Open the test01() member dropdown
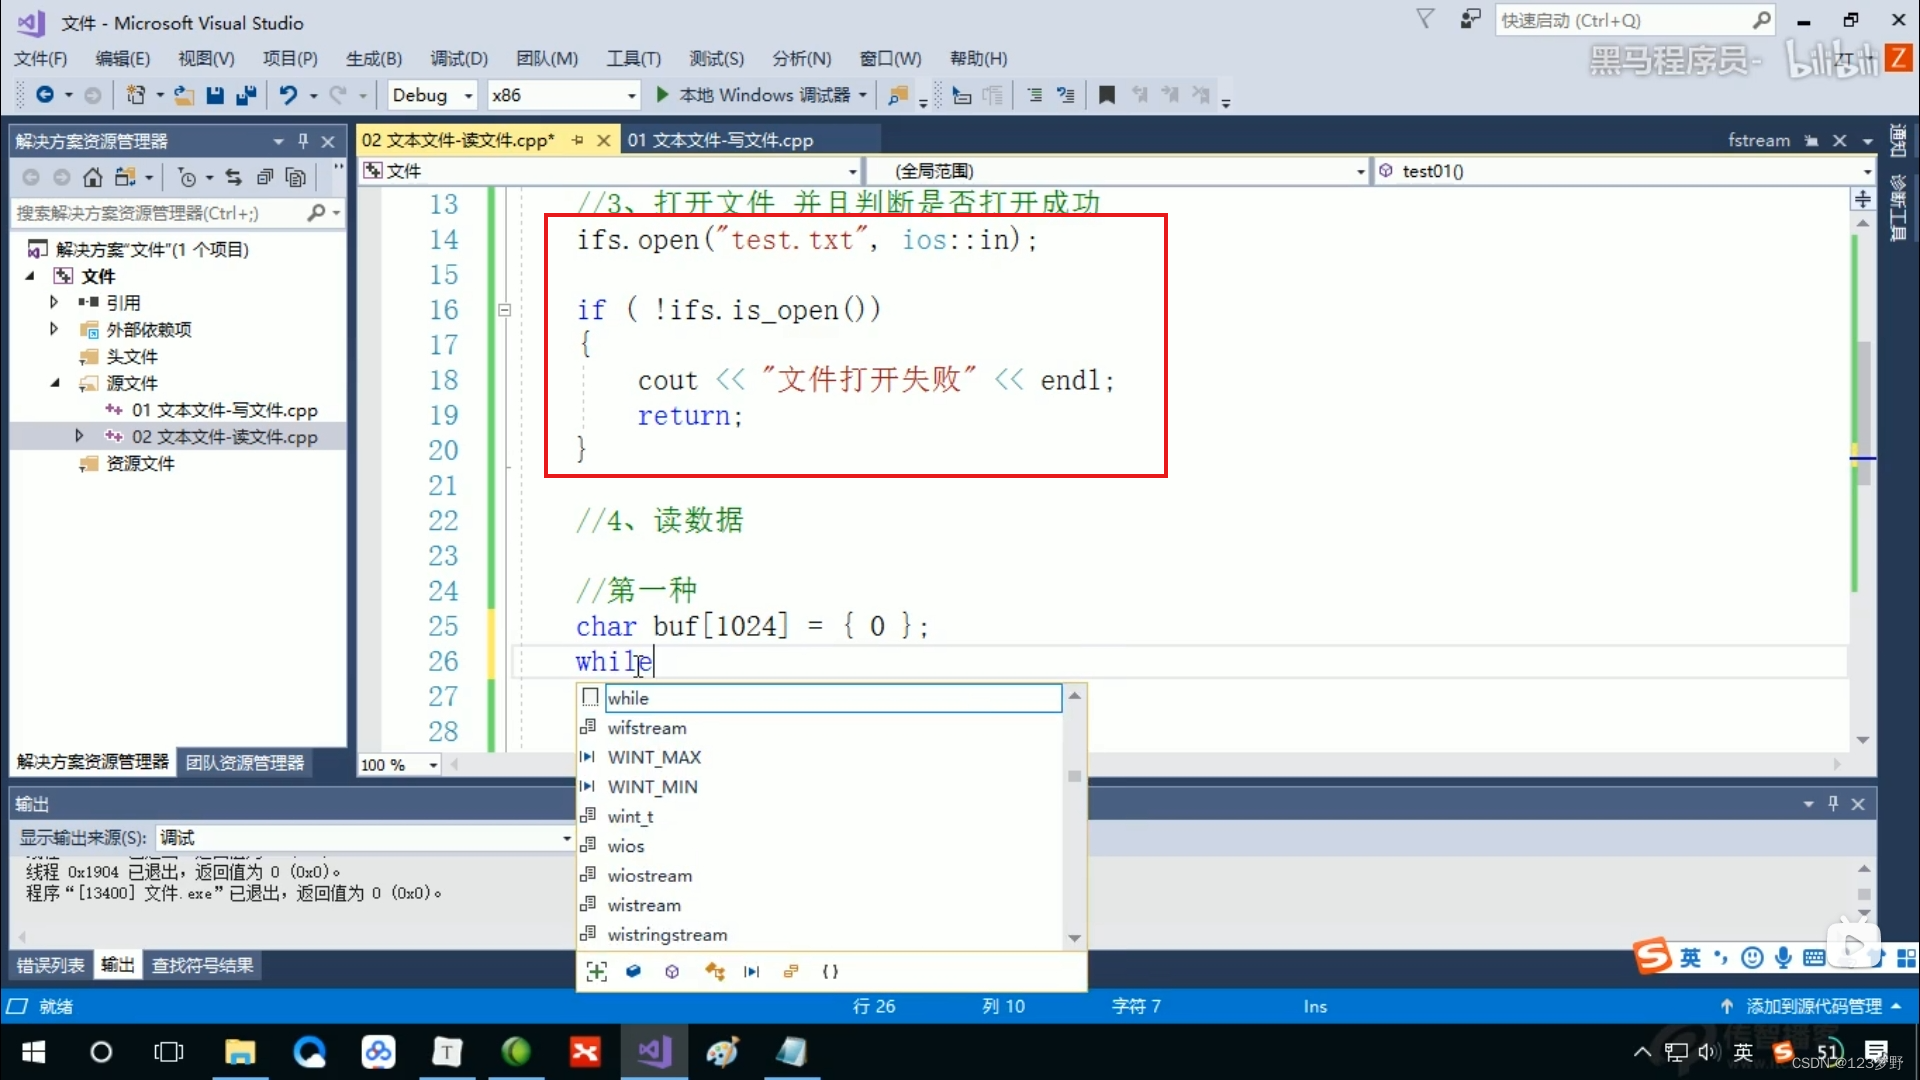The width and height of the screenshot is (1920, 1080). tap(1866, 171)
